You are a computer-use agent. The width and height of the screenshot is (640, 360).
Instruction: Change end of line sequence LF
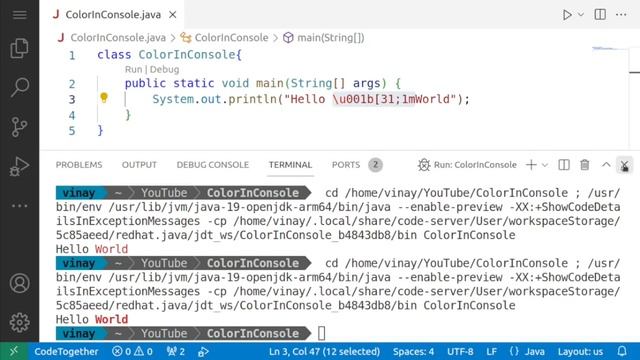pyautogui.click(x=491, y=351)
